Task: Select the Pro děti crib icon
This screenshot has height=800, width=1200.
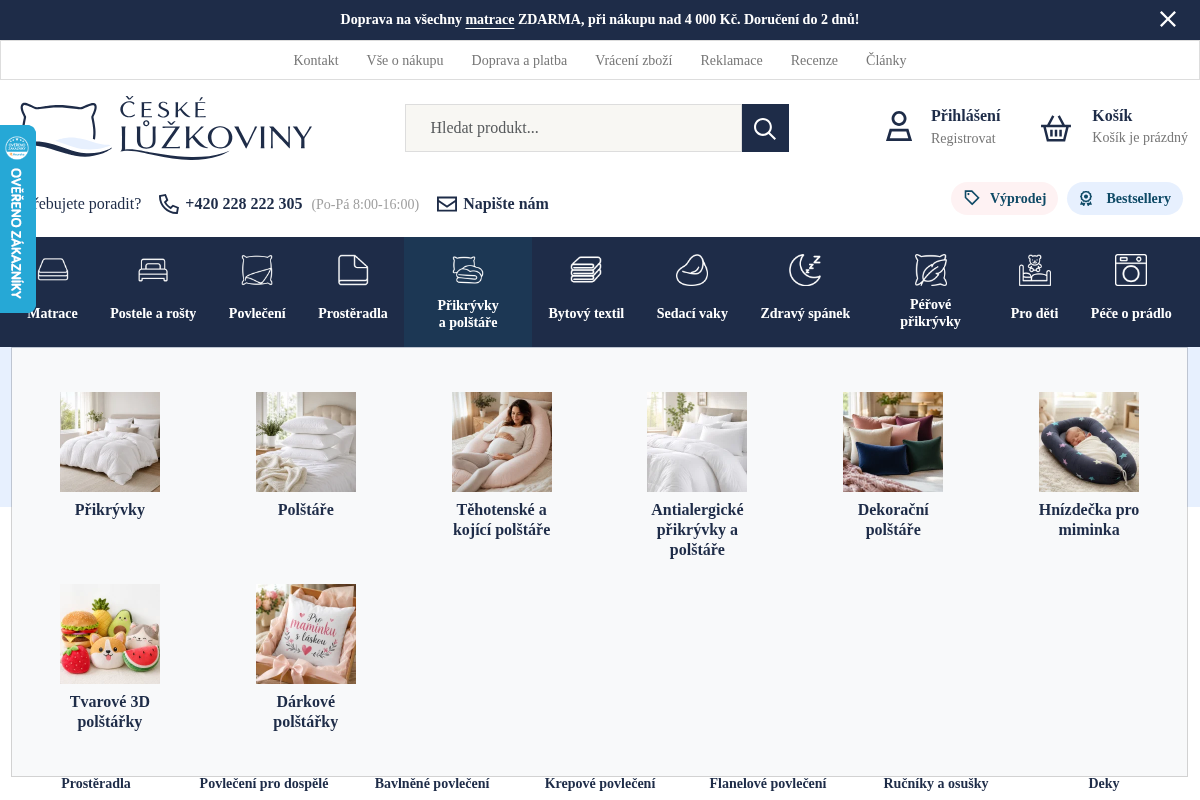Action: 1034,270
